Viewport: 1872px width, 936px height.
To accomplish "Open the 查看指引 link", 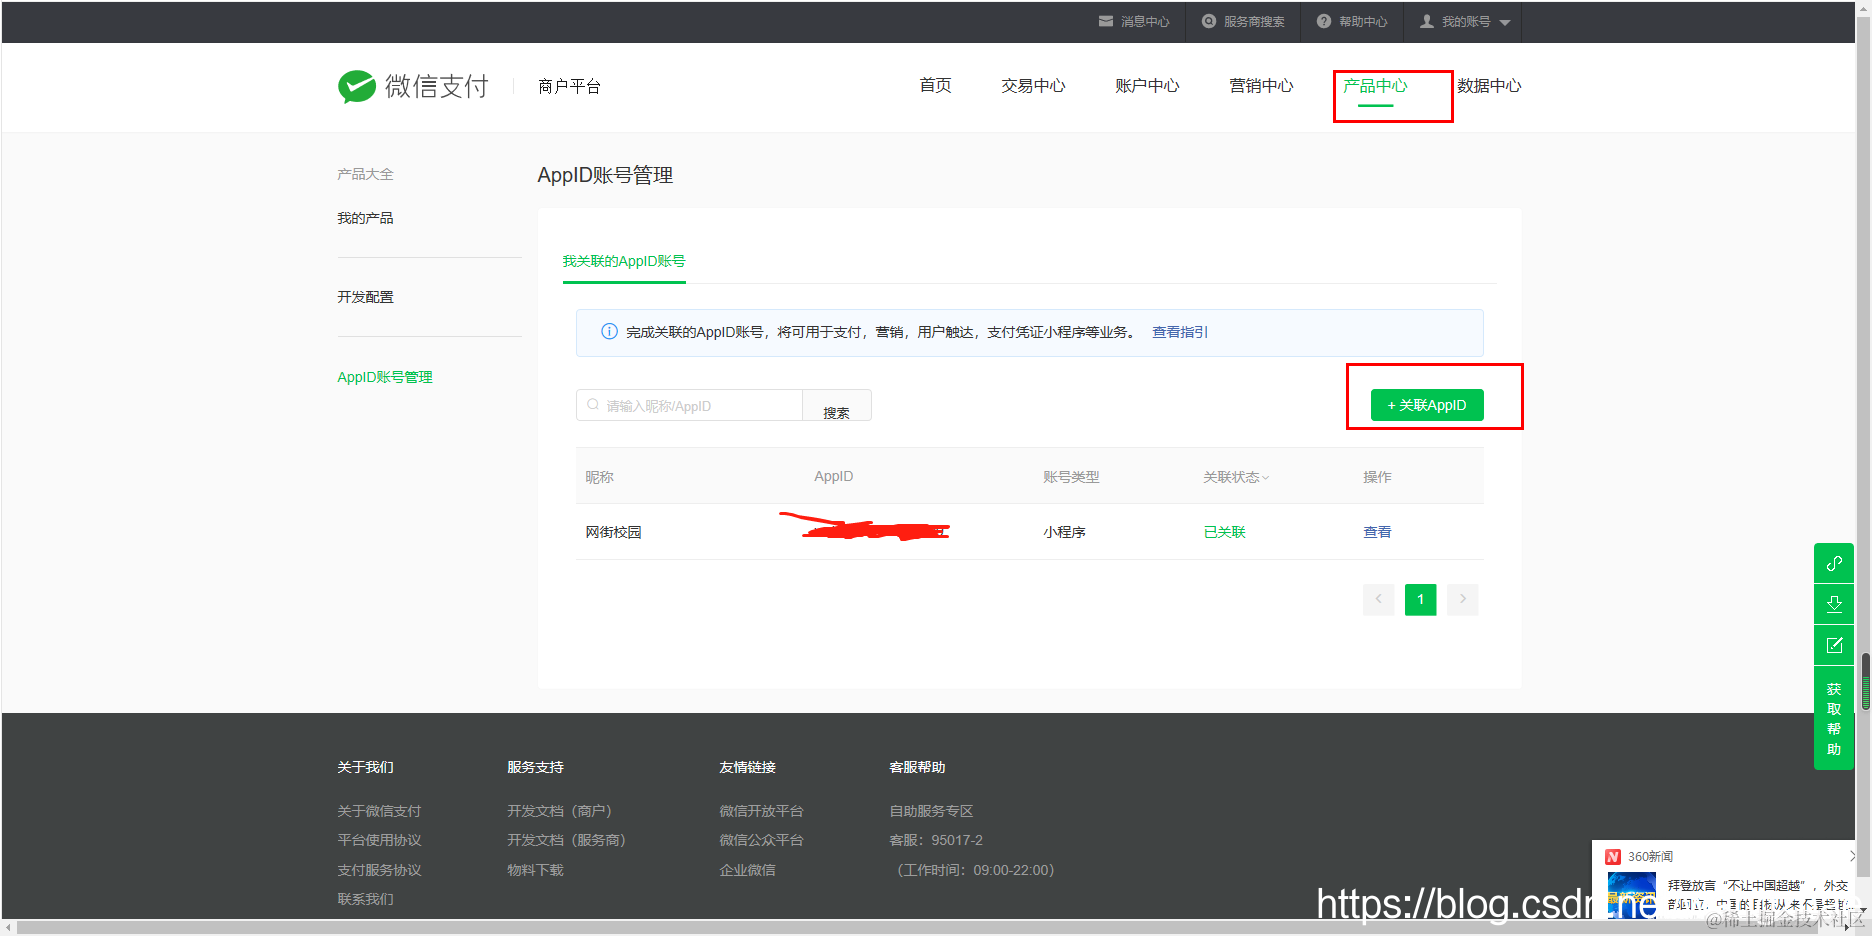I will tap(1180, 331).
